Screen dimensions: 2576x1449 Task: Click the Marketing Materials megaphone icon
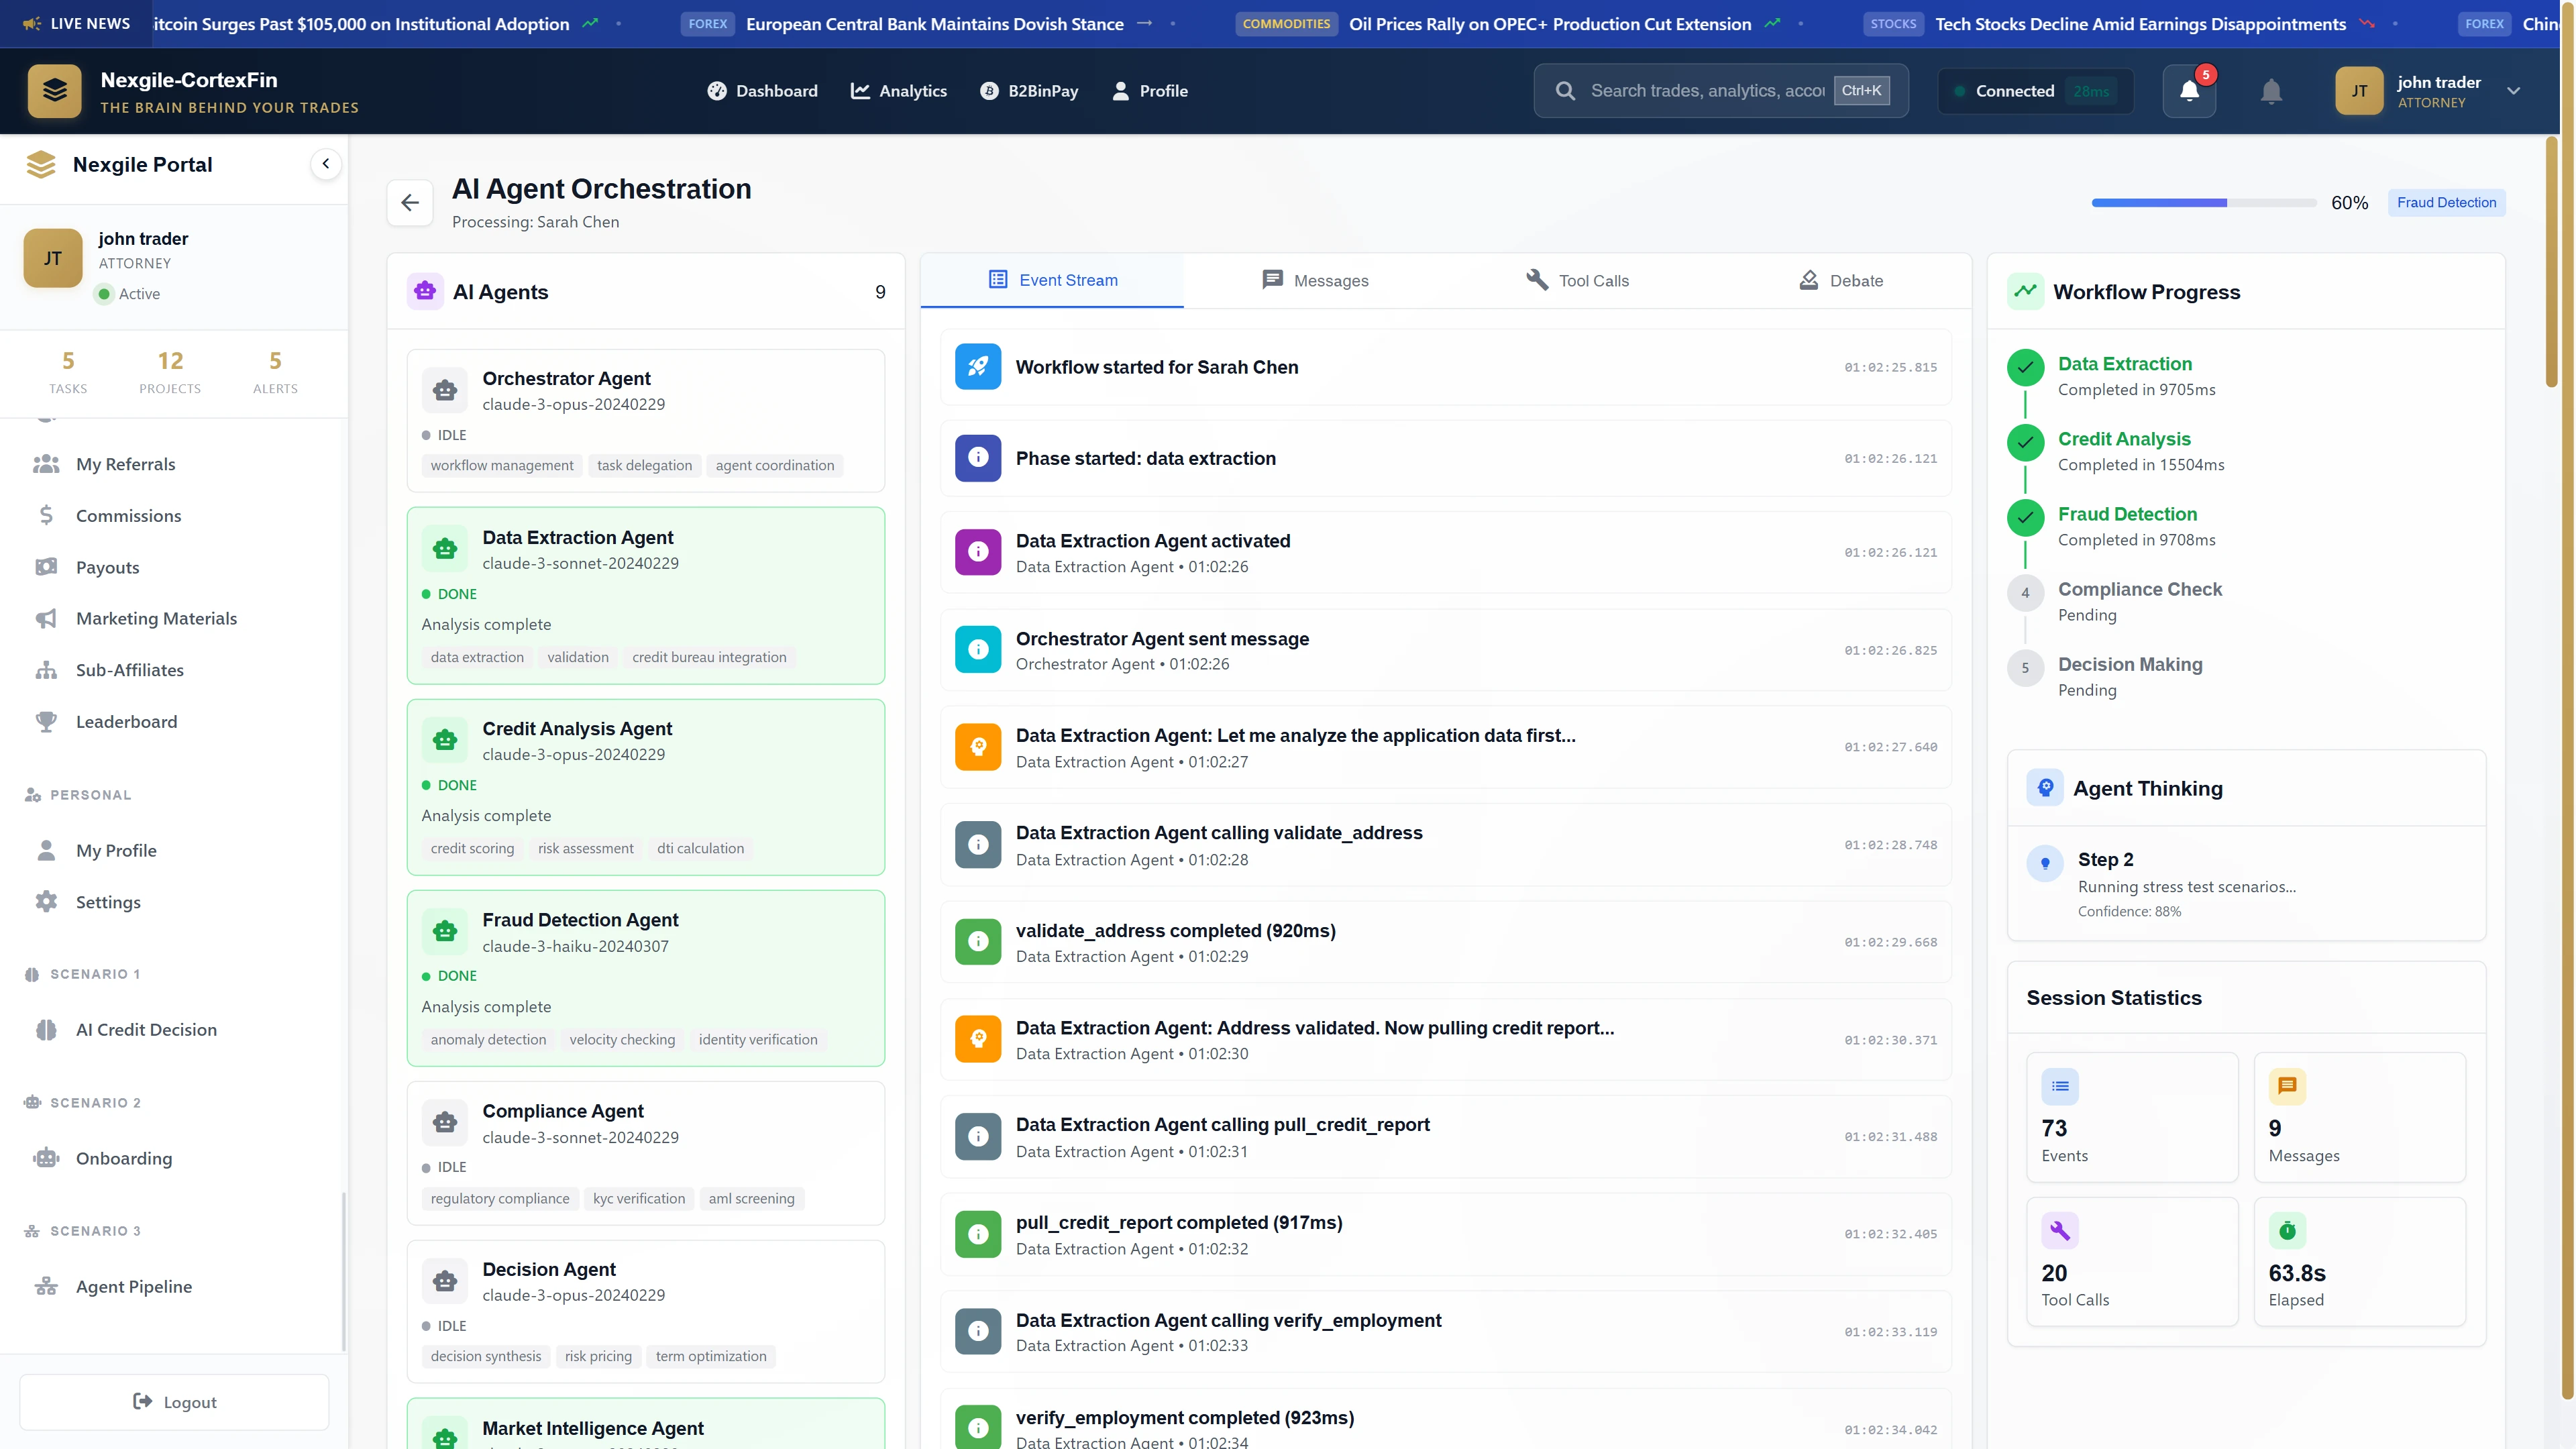[x=46, y=618]
